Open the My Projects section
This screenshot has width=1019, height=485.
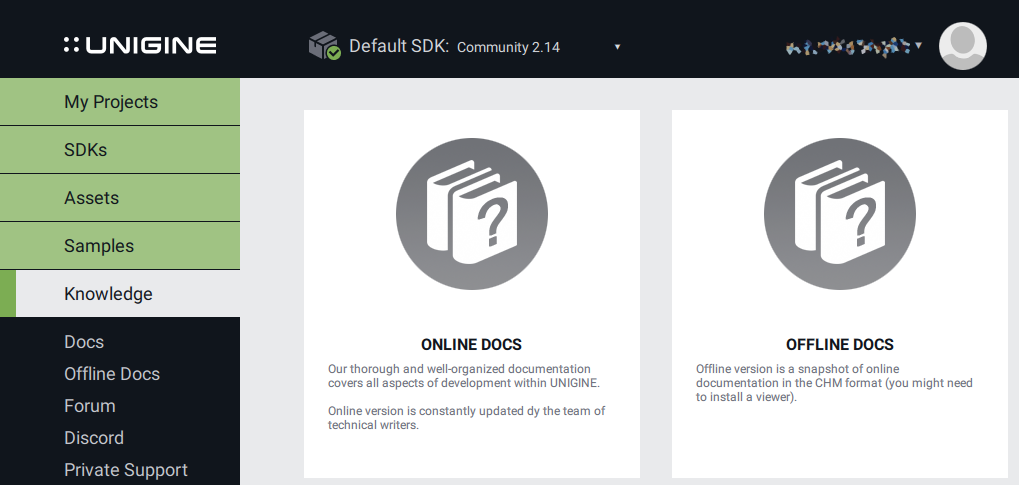120,102
